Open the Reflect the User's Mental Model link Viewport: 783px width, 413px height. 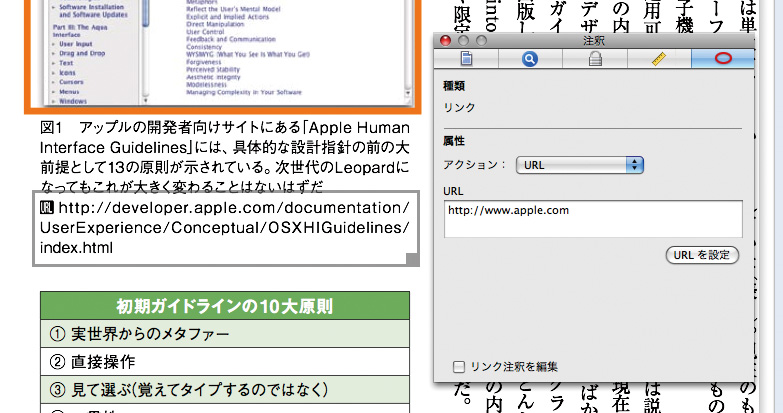tap(233, 9)
